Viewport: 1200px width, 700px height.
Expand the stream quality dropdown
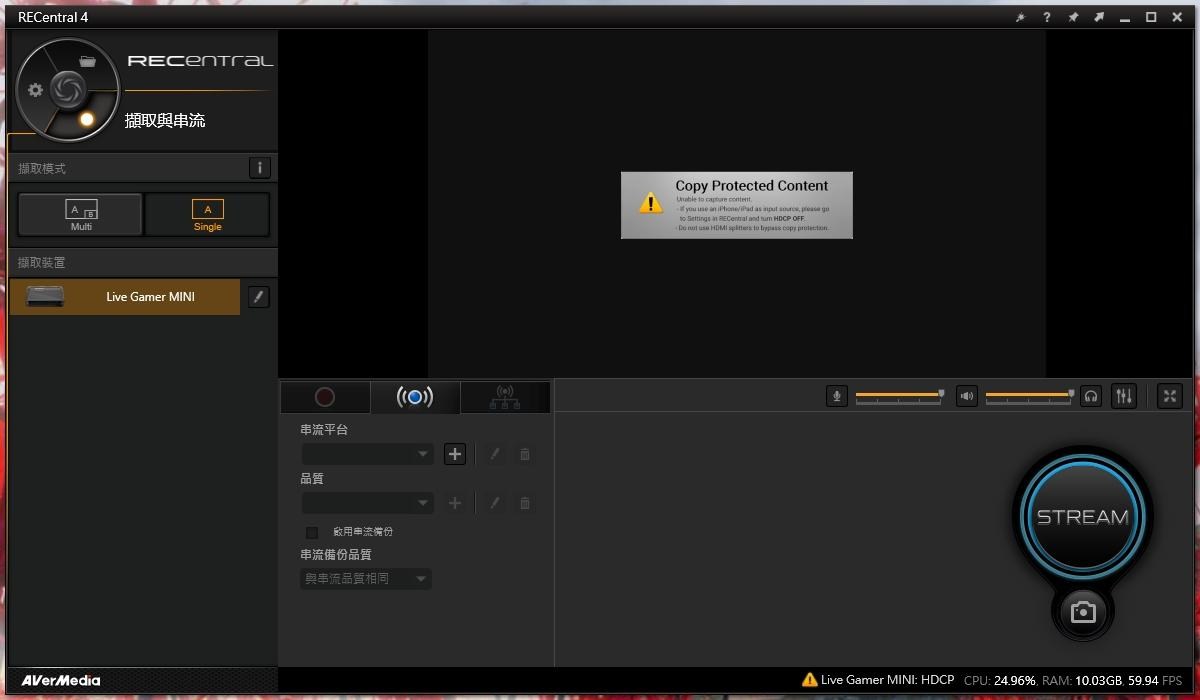coord(367,503)
